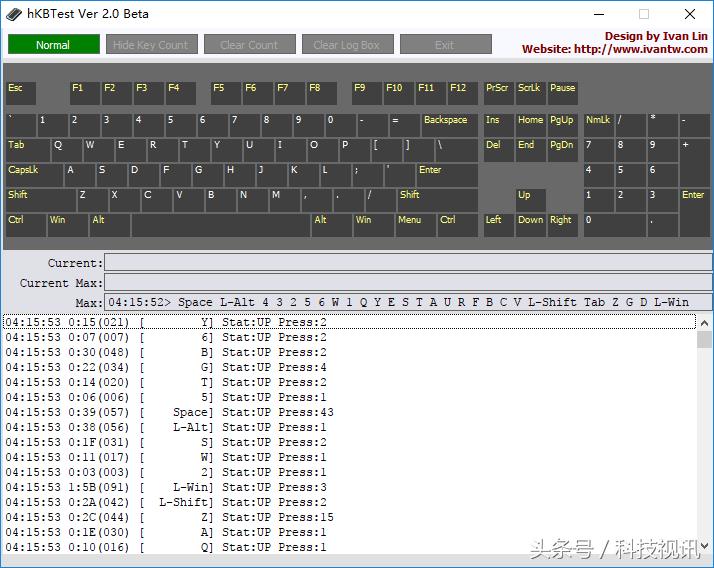The image size is (714, 568).
Task: Click the numpad 0 key tile
Action: click(615, 225)
